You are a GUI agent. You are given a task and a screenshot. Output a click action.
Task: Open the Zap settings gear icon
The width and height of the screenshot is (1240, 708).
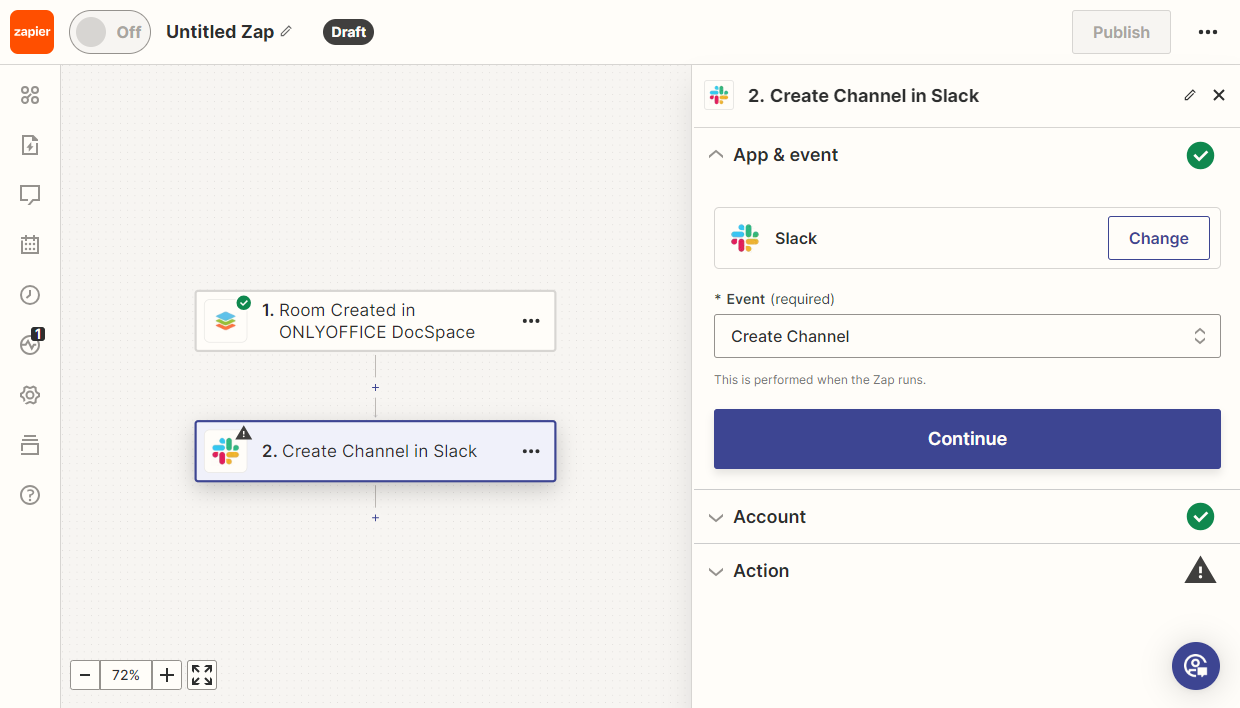pyautogui.click(x=30, y=395)
